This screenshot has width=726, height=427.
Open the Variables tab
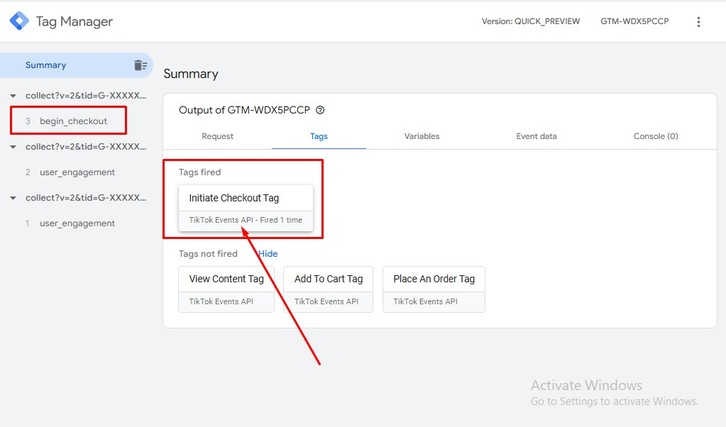(421, 136)
